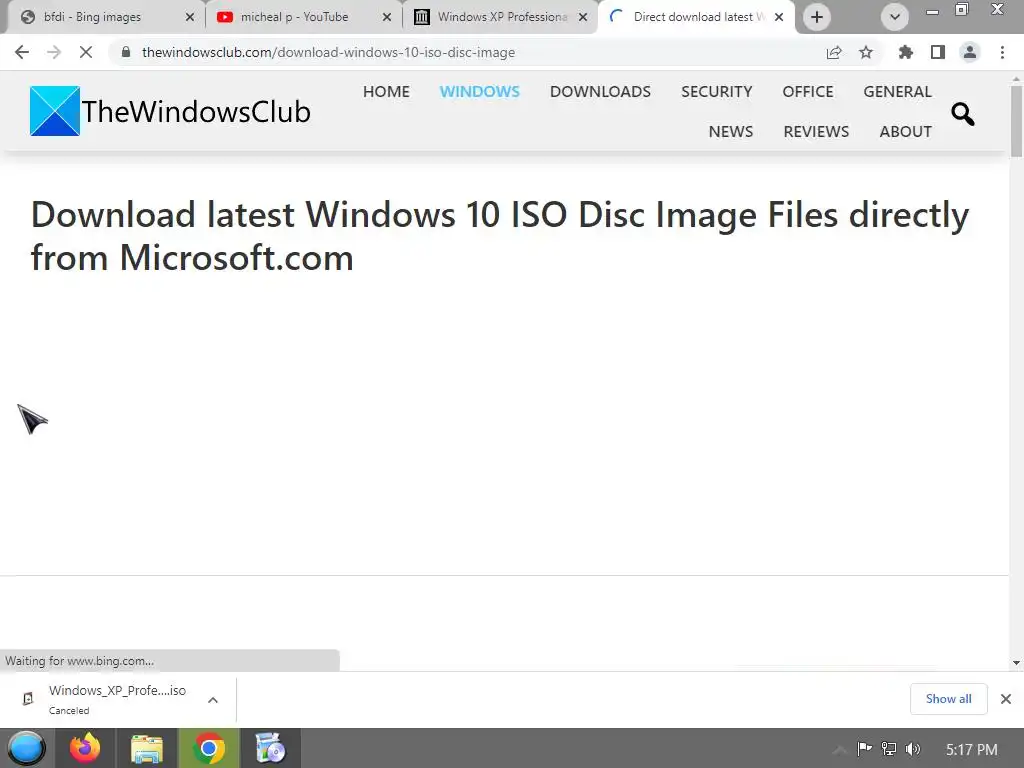Open the Chrome profile avatar
Screen dimensions: 1024x768
coord(970,52)
